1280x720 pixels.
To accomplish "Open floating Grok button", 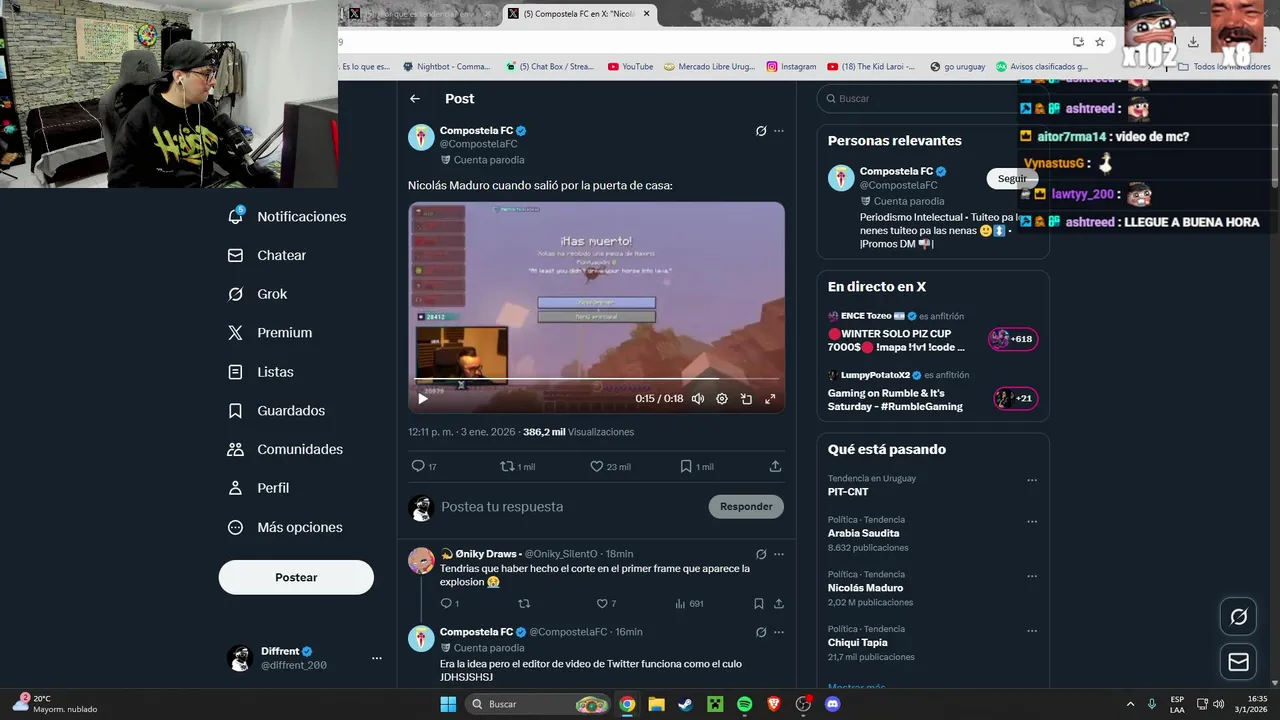I will coord(1238,617).
